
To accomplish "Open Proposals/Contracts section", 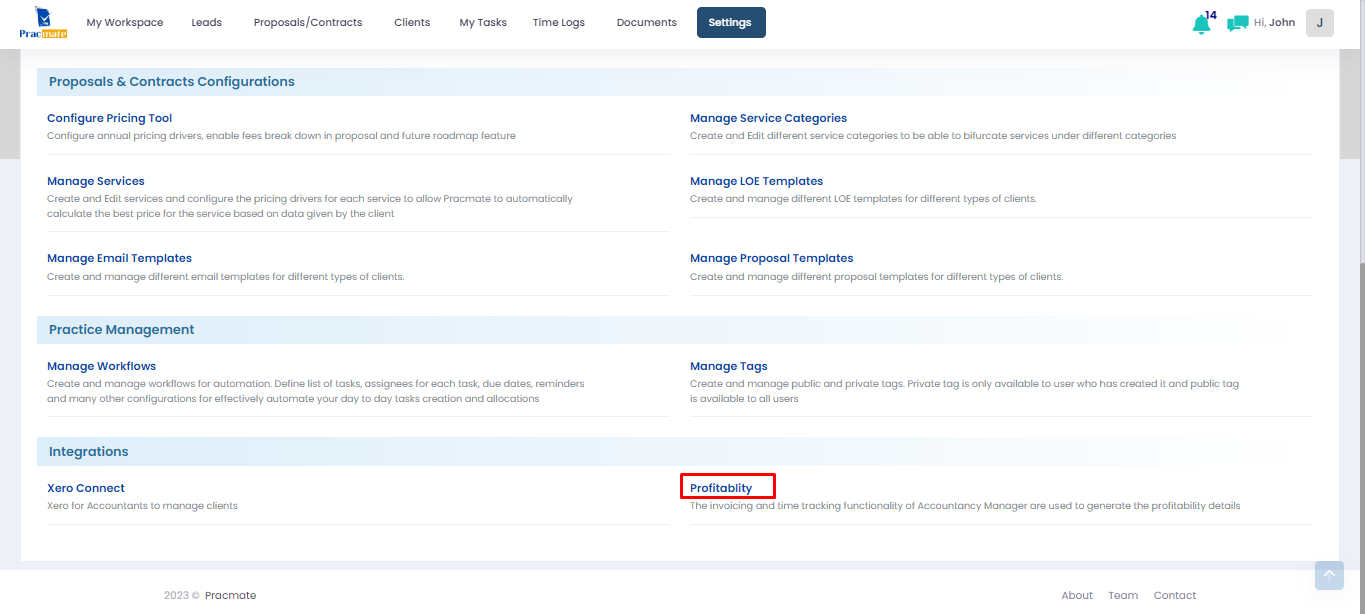I will (308, 22).
